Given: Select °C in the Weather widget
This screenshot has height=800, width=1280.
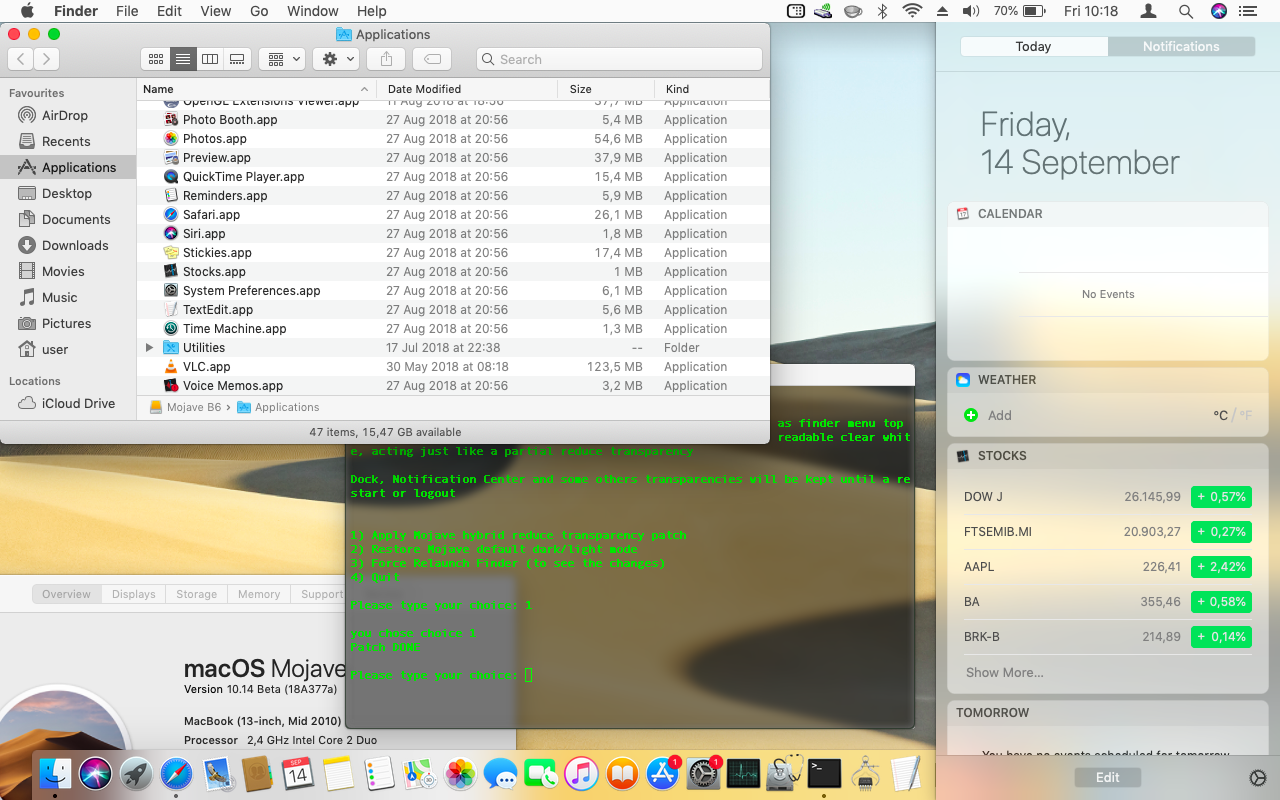Looking at the screenshot, I should click(x=1220, y=416).
